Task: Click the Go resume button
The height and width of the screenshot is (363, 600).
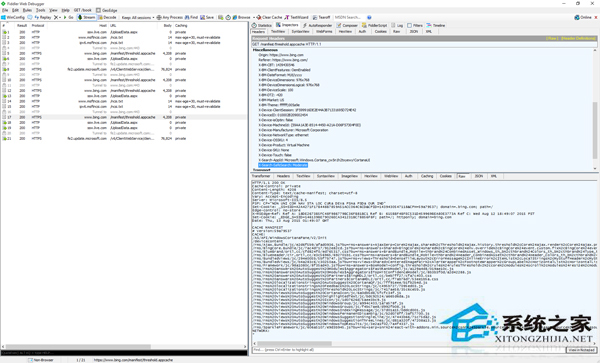Action: point(68,17)
